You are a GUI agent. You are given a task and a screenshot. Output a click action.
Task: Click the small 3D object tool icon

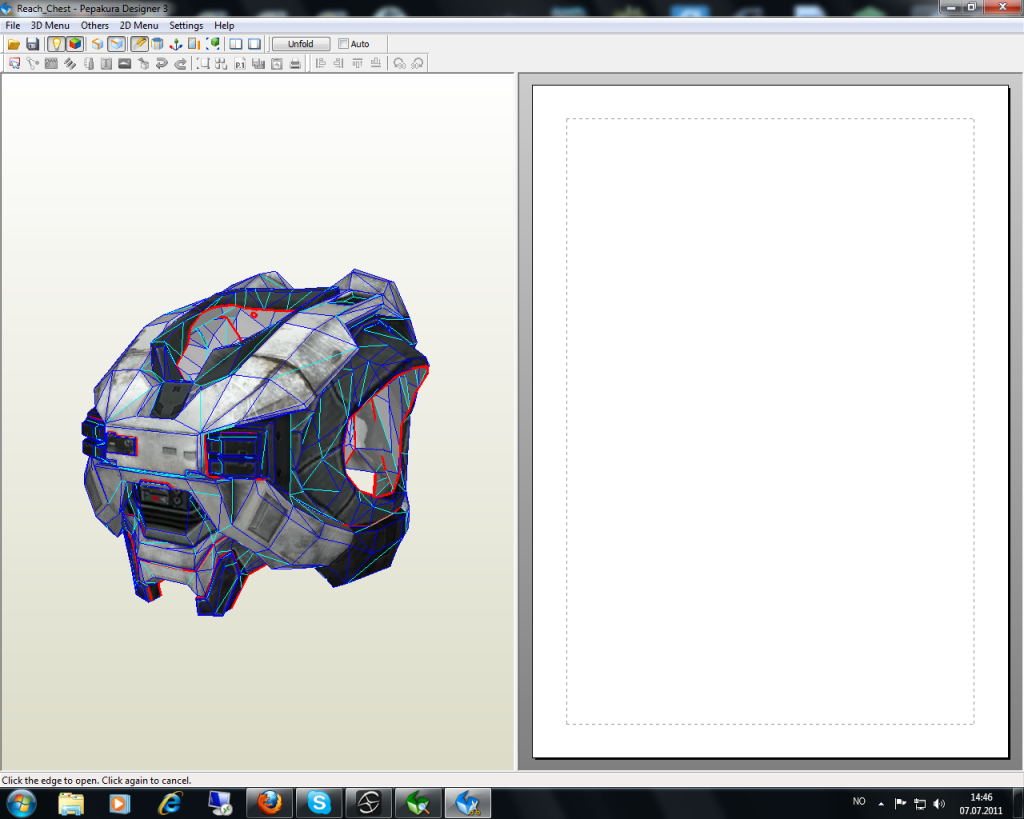pyautogui.click(x=143, y=63)
